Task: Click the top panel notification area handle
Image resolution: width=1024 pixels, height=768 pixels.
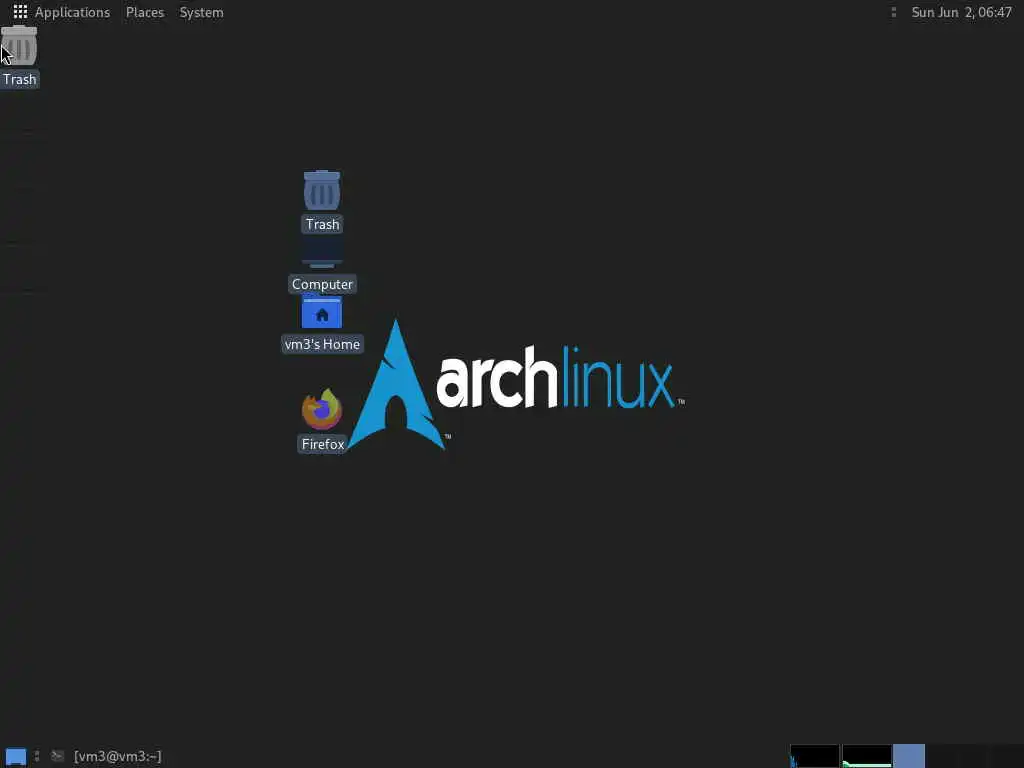Action: click(x=893, y=12)
